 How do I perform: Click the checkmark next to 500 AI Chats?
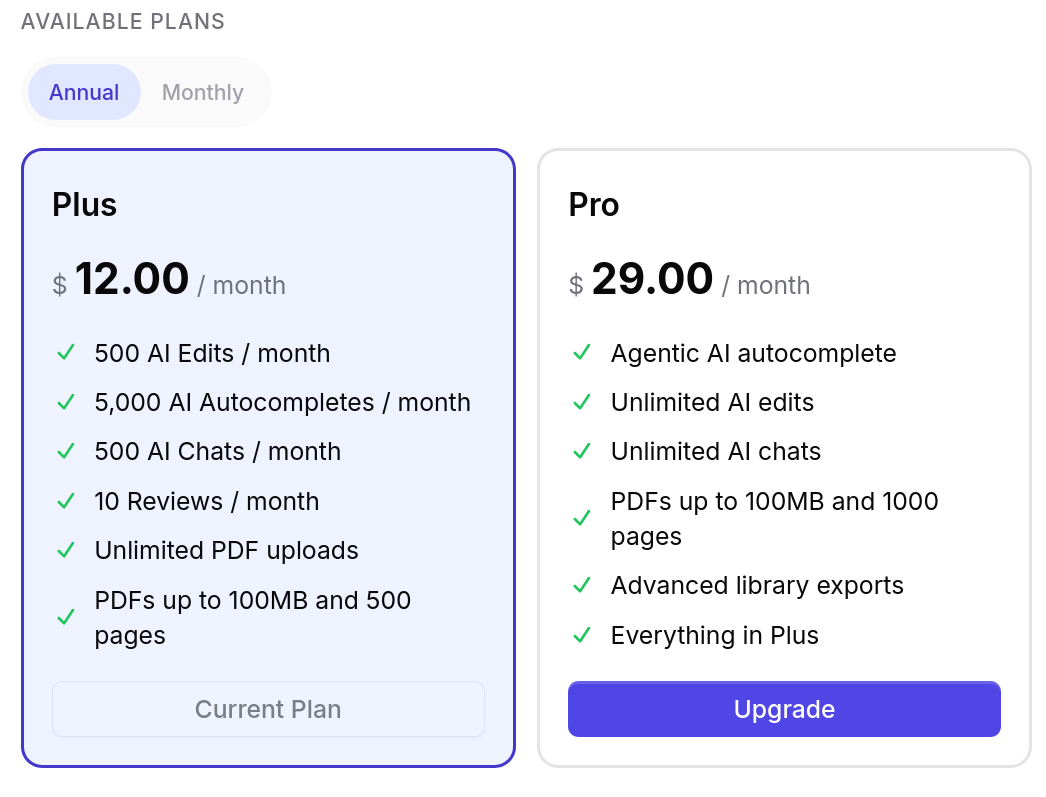[66, 451]
